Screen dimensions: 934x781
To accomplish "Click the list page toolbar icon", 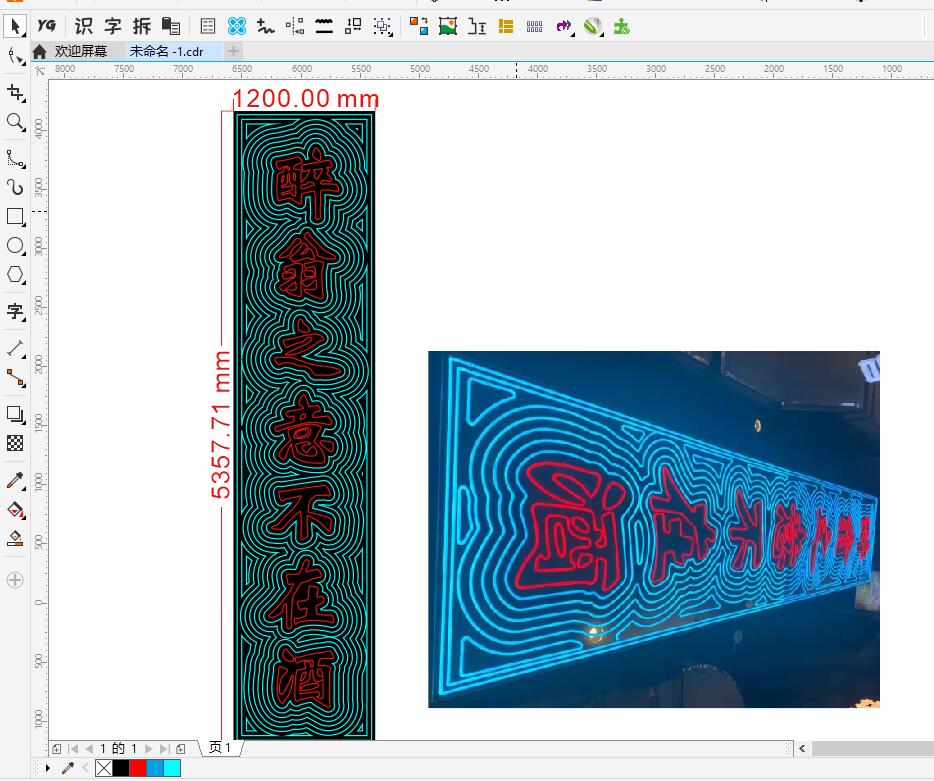I will [207, 26].
